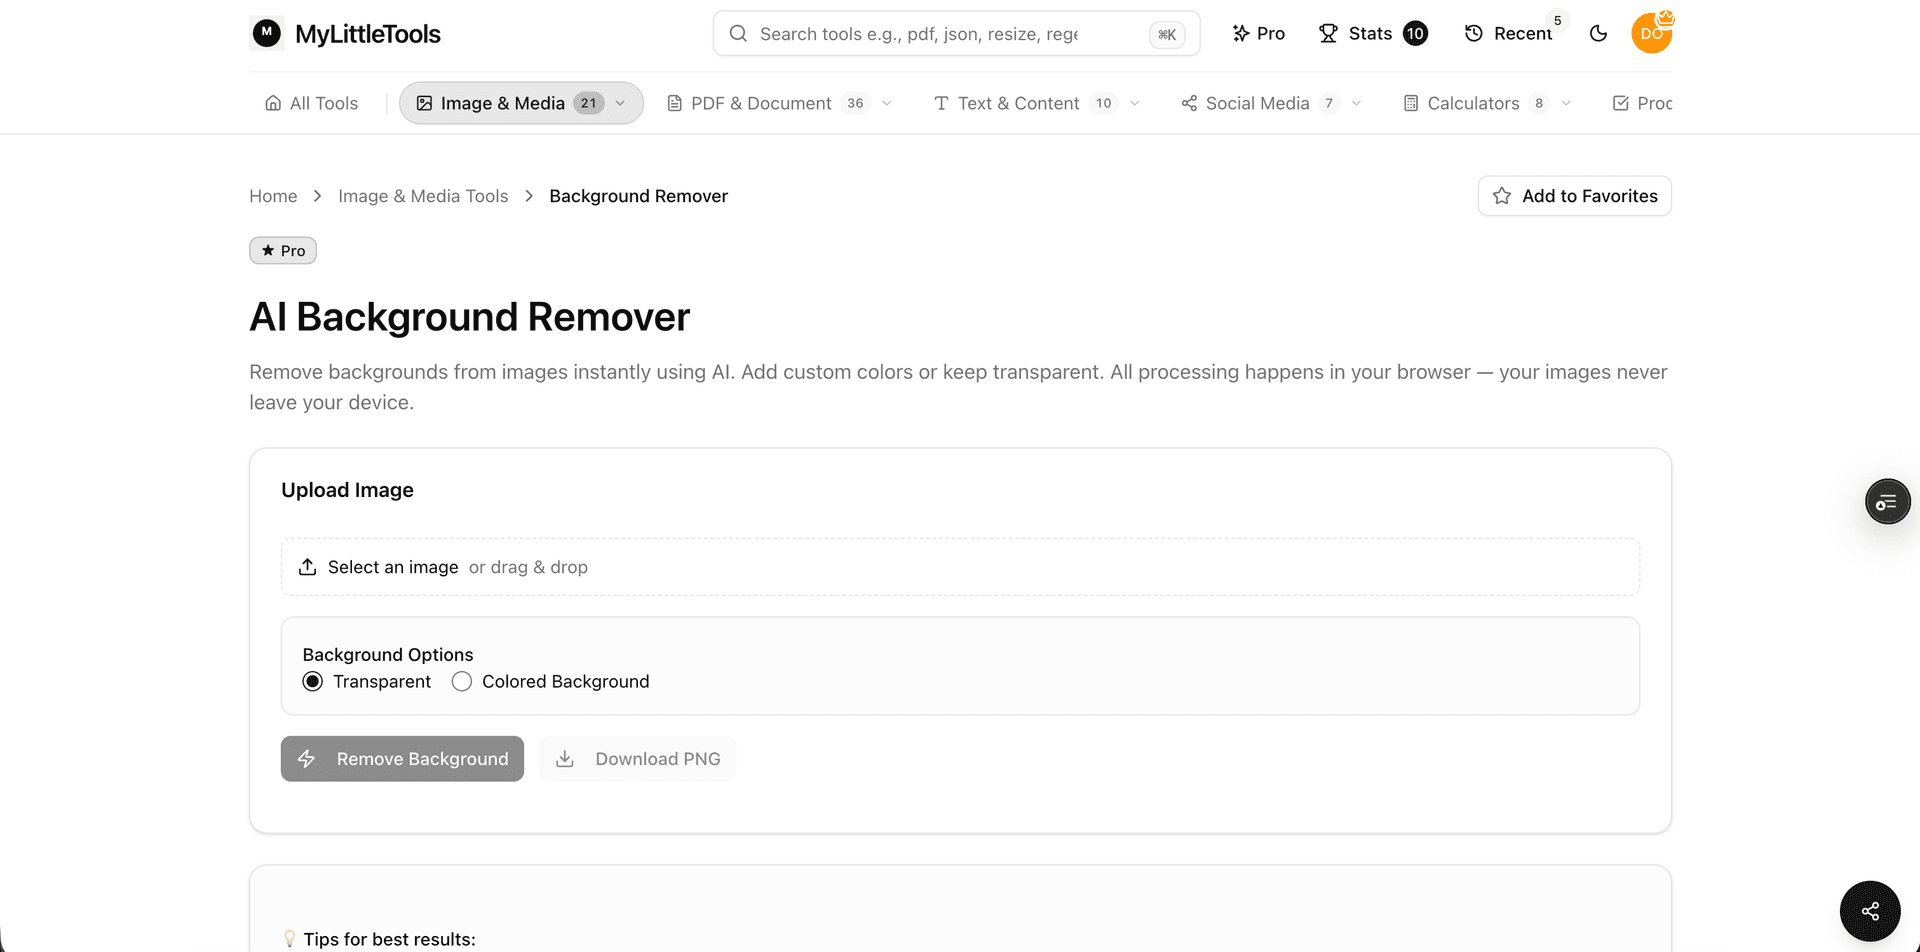
Task: Select the Colored Background radio option
Action: (x=462, y=681)
